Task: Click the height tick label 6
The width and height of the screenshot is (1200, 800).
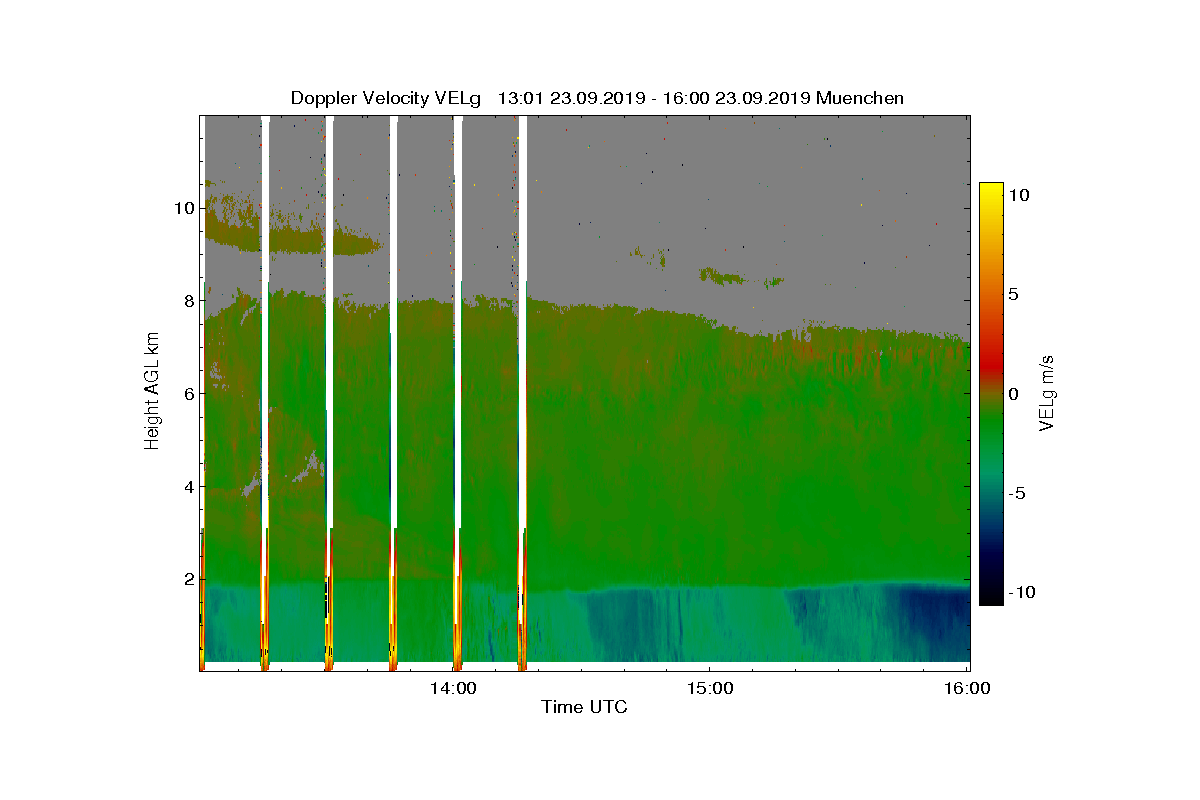Action: coord(187,394)
